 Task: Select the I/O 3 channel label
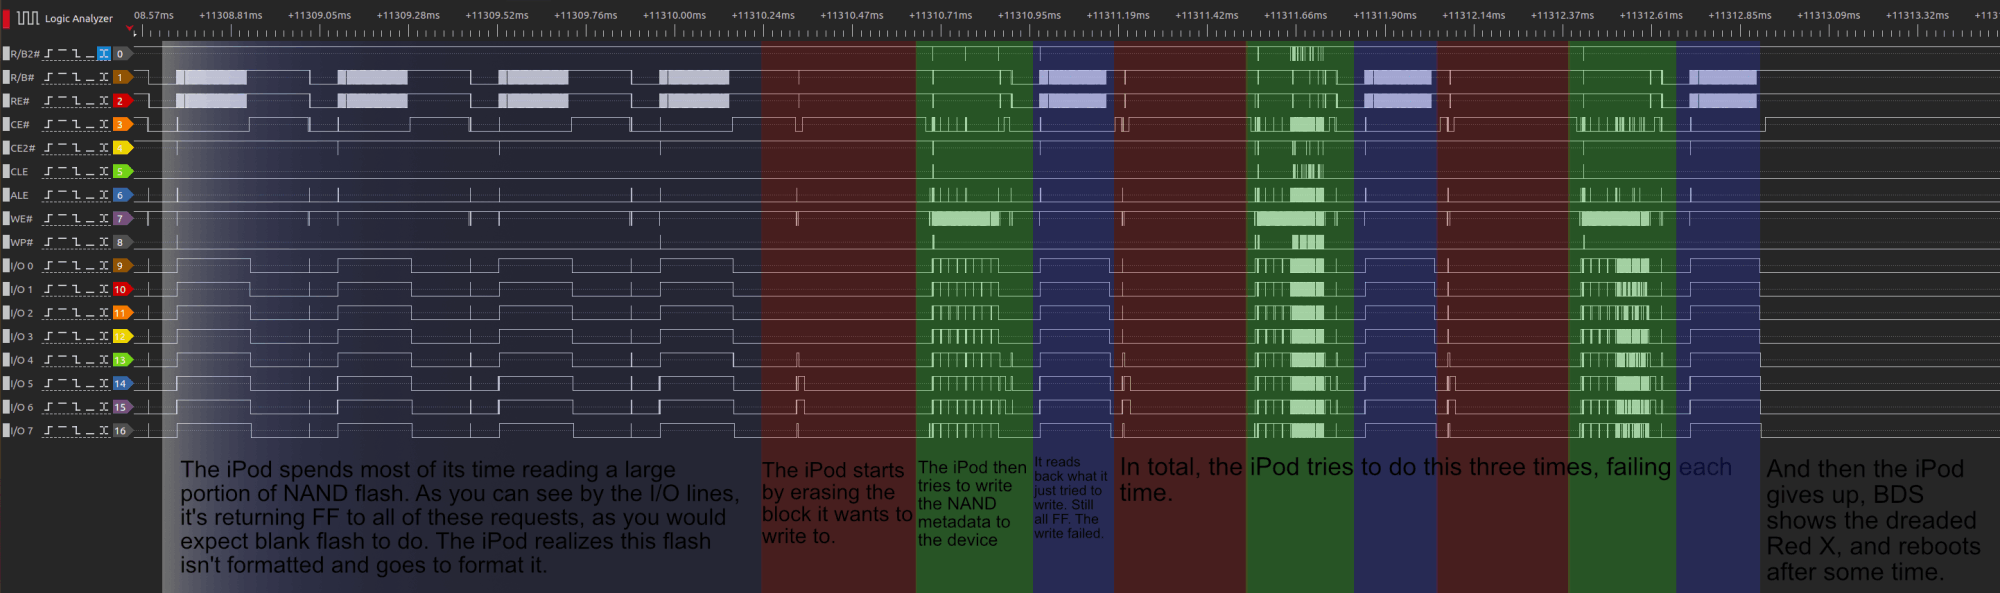22,336
